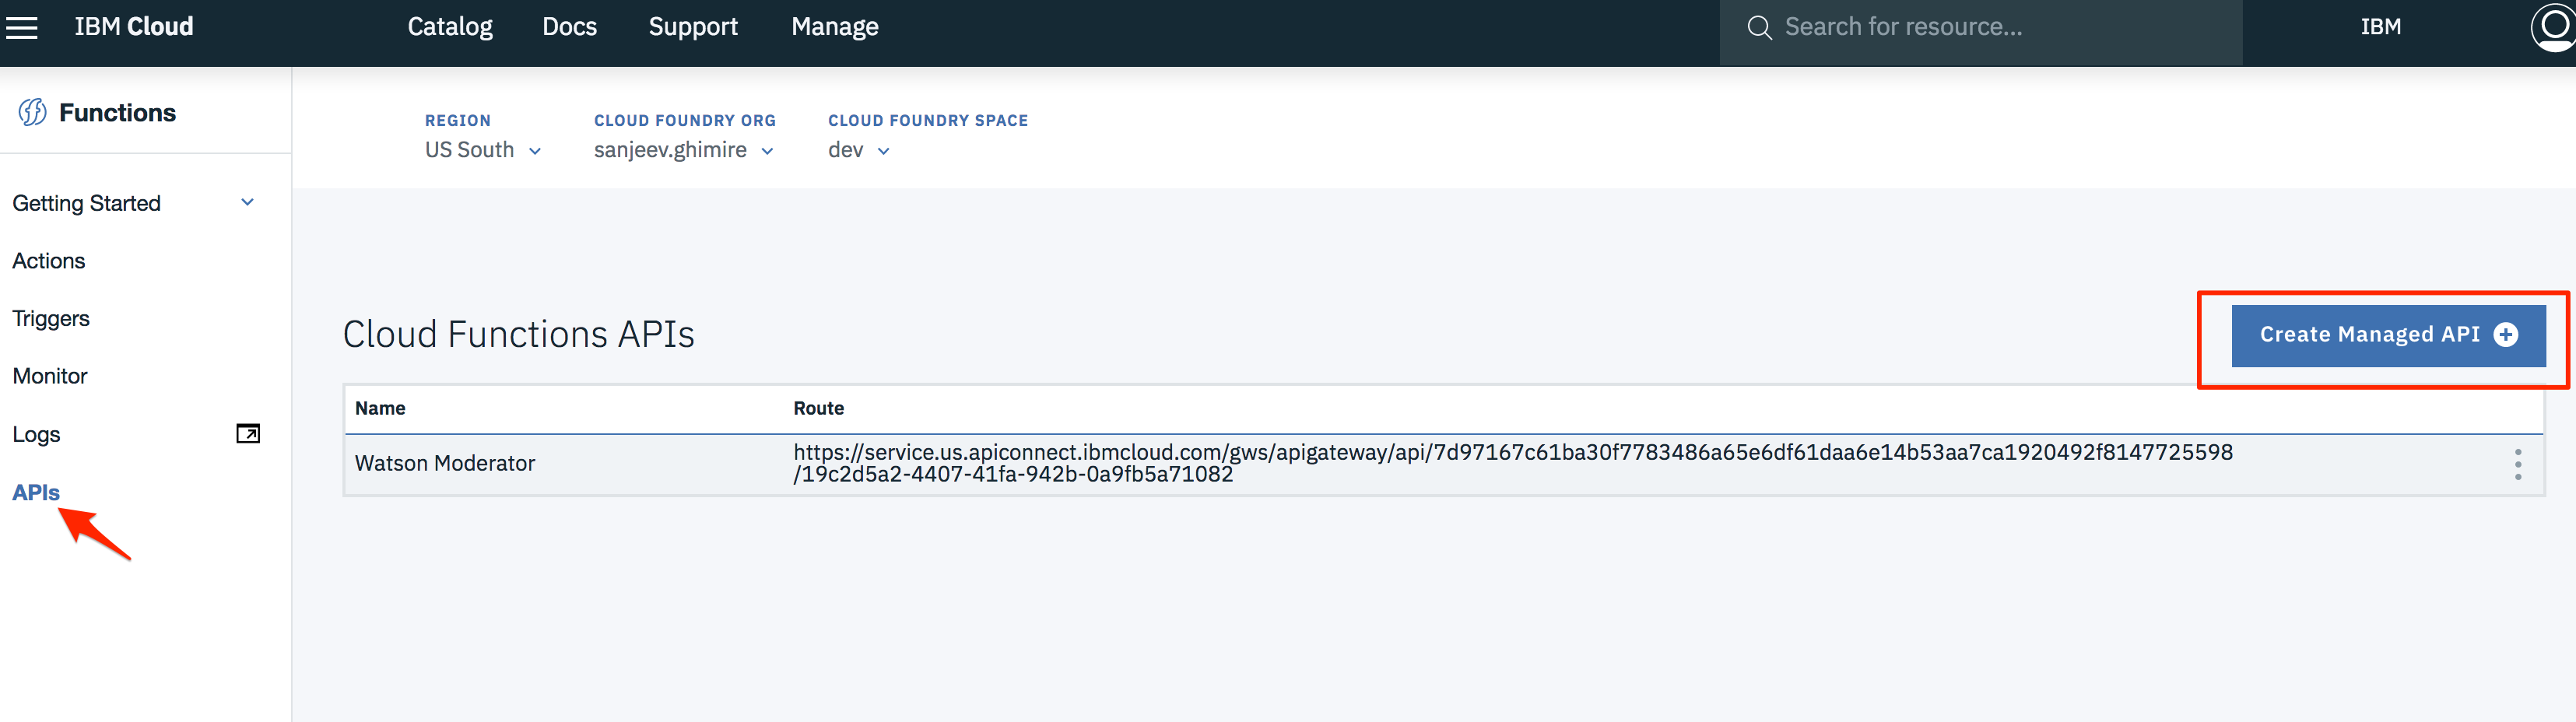This screenshot has width=2576, height=722.
Task: Open Watson Moderator overflow menu dots
Action: click(2517, 464)
